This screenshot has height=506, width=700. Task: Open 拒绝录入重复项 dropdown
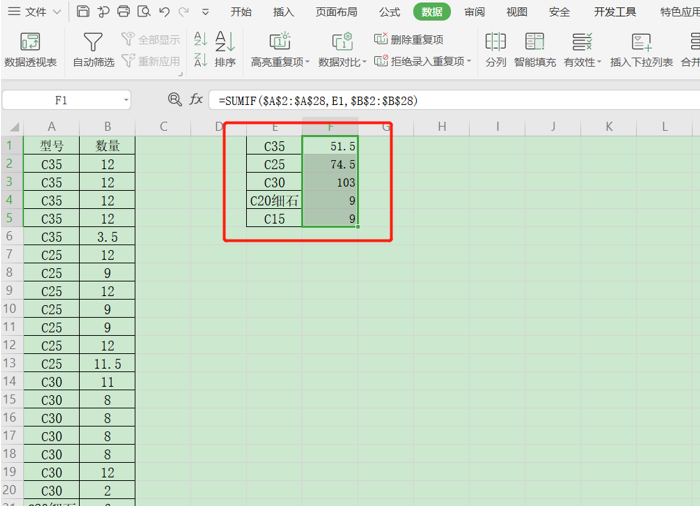tap(422, 61)
